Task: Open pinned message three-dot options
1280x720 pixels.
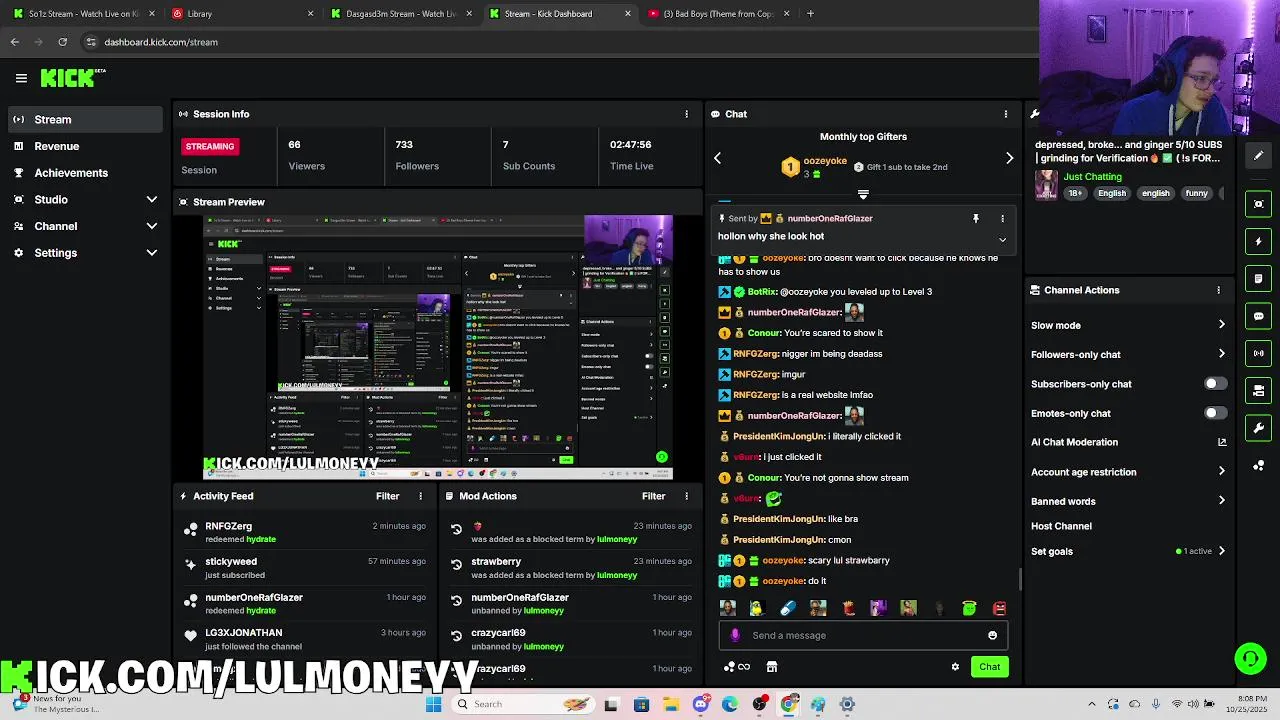Action: (1002, 218)
